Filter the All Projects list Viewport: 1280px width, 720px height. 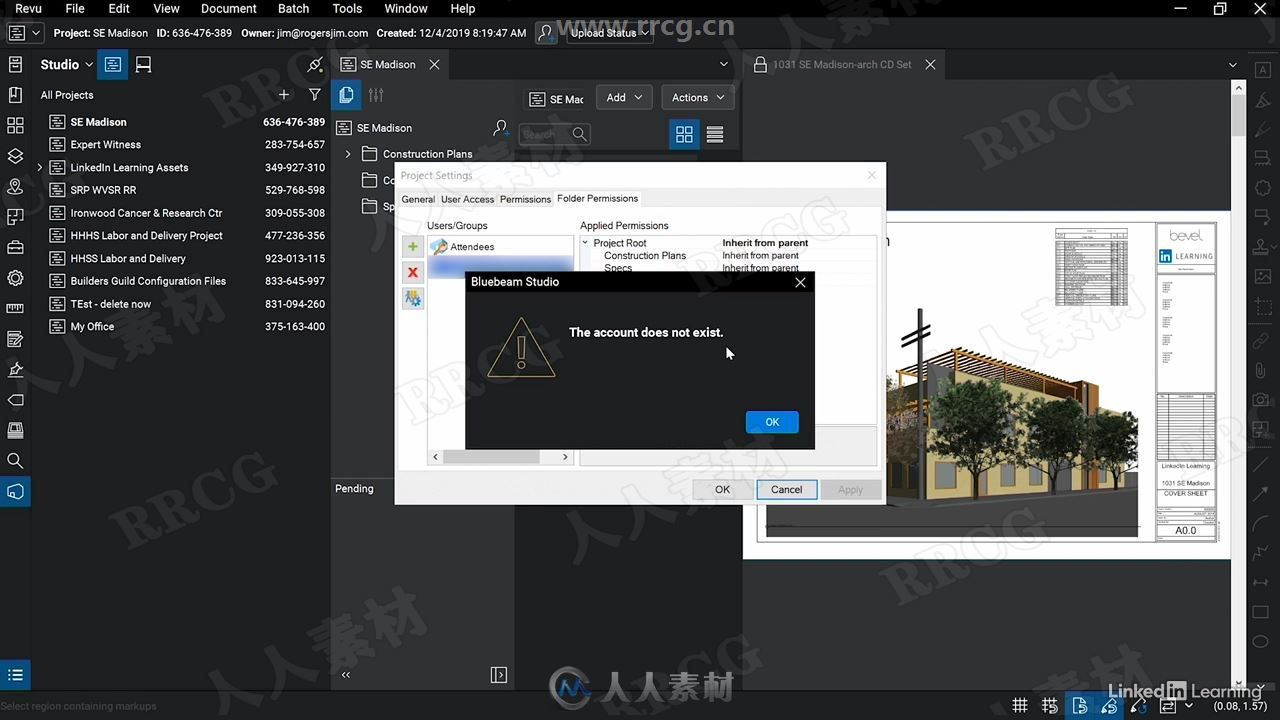[x=315, y=95]
